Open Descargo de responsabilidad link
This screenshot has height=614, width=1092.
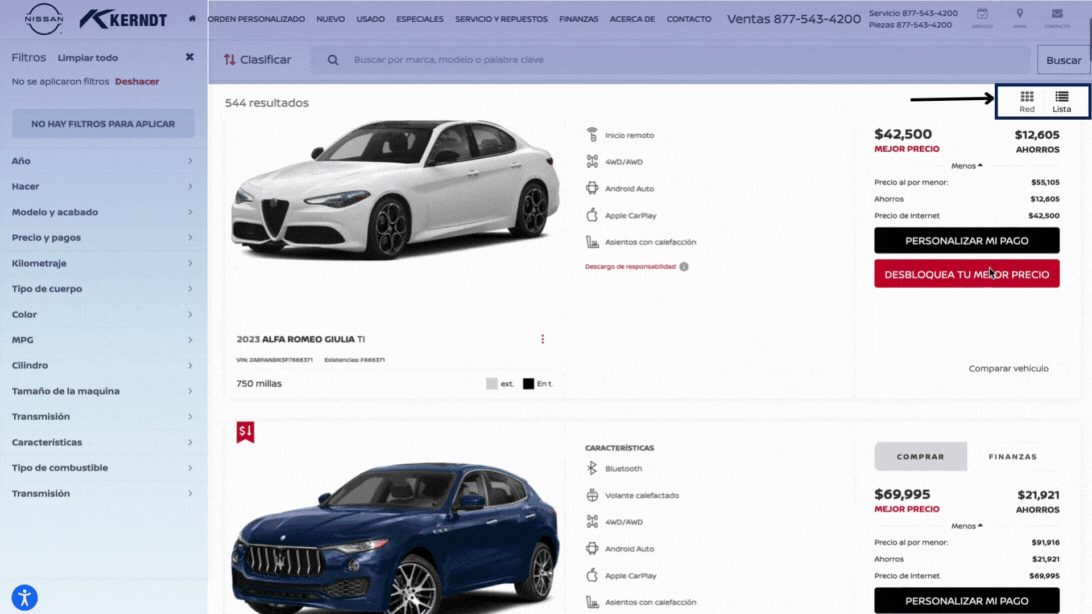pos(630,267)
